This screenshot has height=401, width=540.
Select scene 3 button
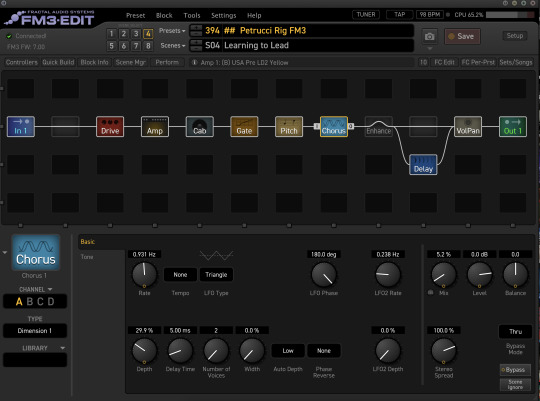[x=136, y=33]
